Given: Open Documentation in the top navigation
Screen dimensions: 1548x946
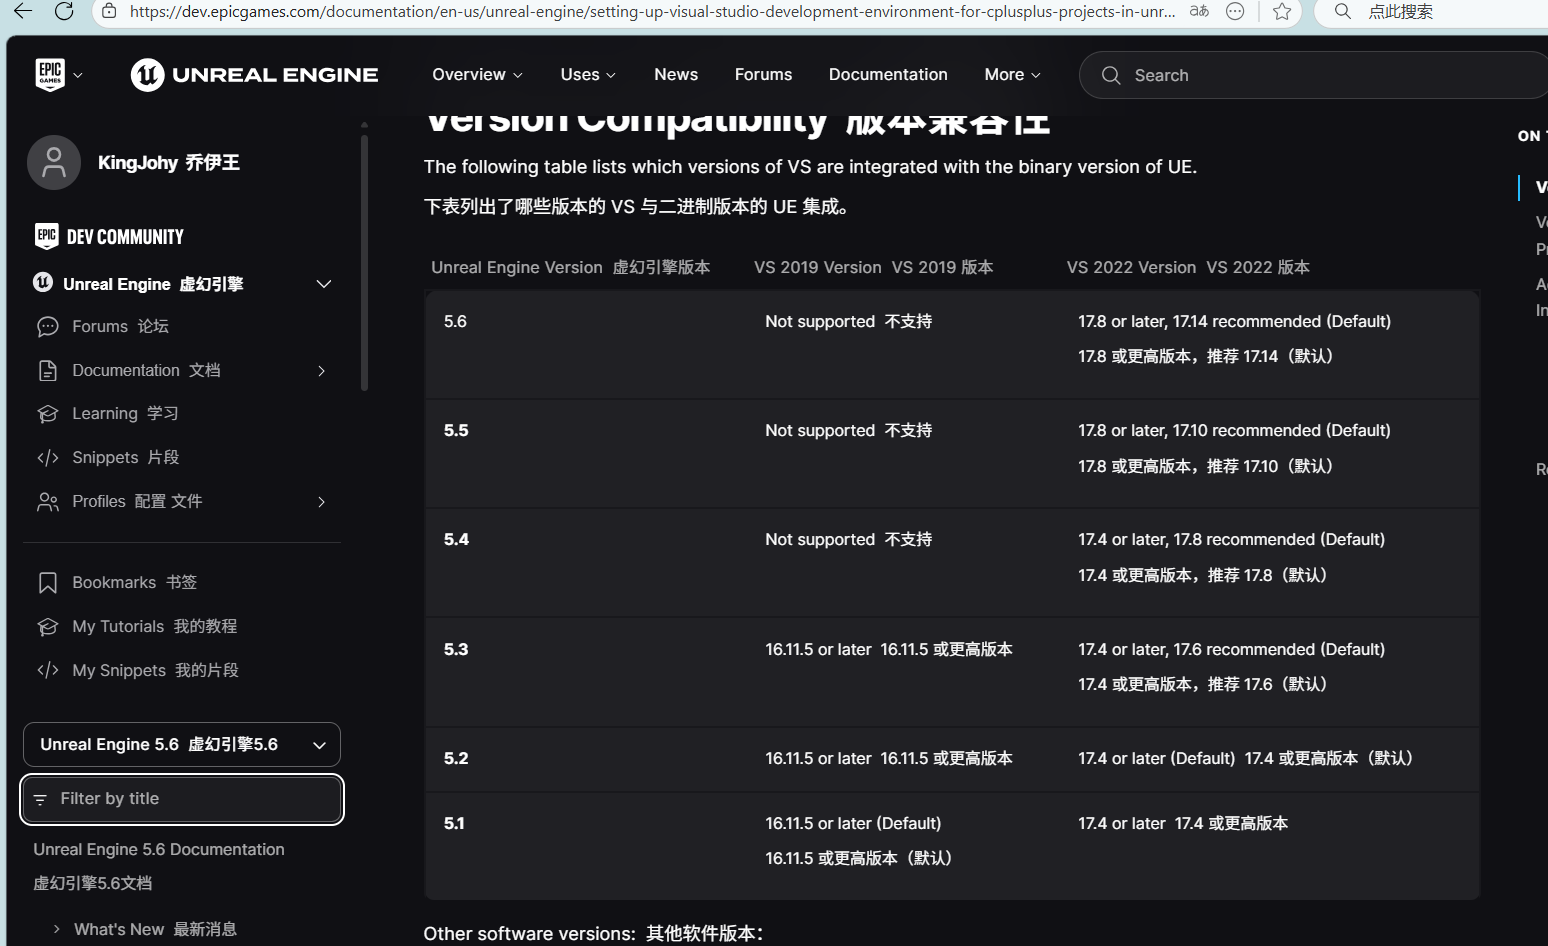Looking at the screenshot, I should coord(888,75).
